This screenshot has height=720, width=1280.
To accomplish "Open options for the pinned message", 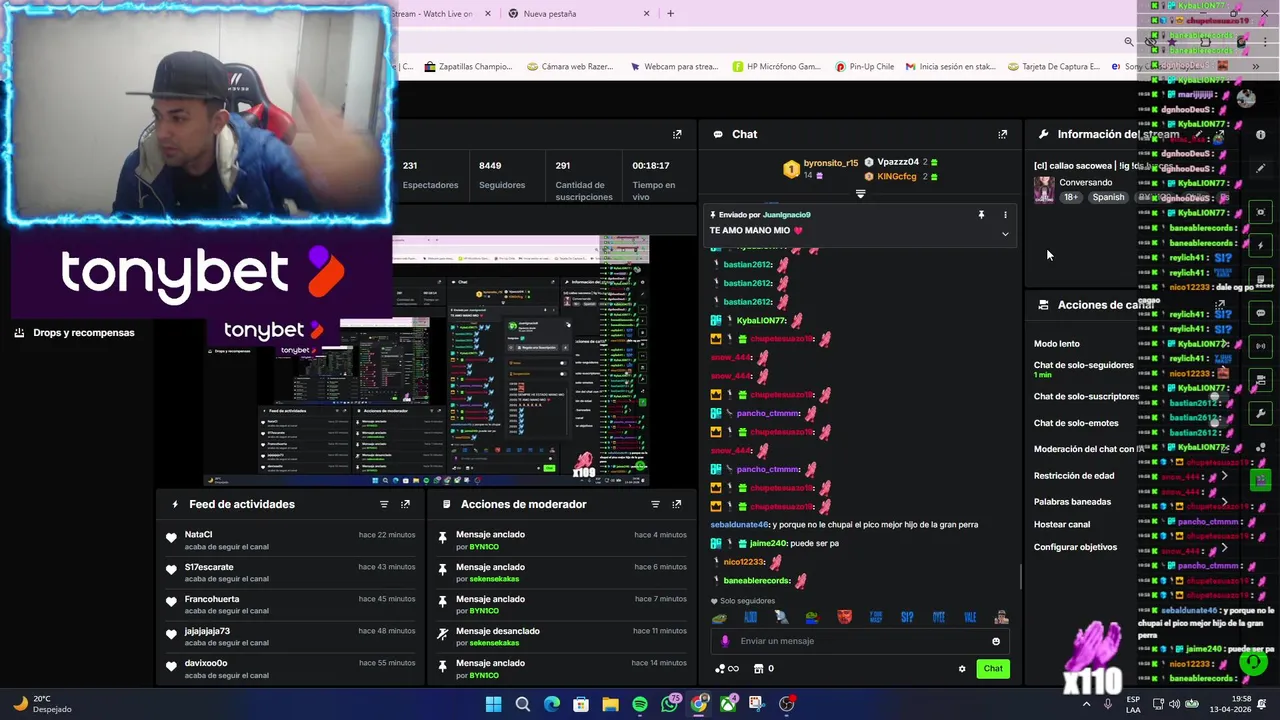I will click(x=1005, y=215).
